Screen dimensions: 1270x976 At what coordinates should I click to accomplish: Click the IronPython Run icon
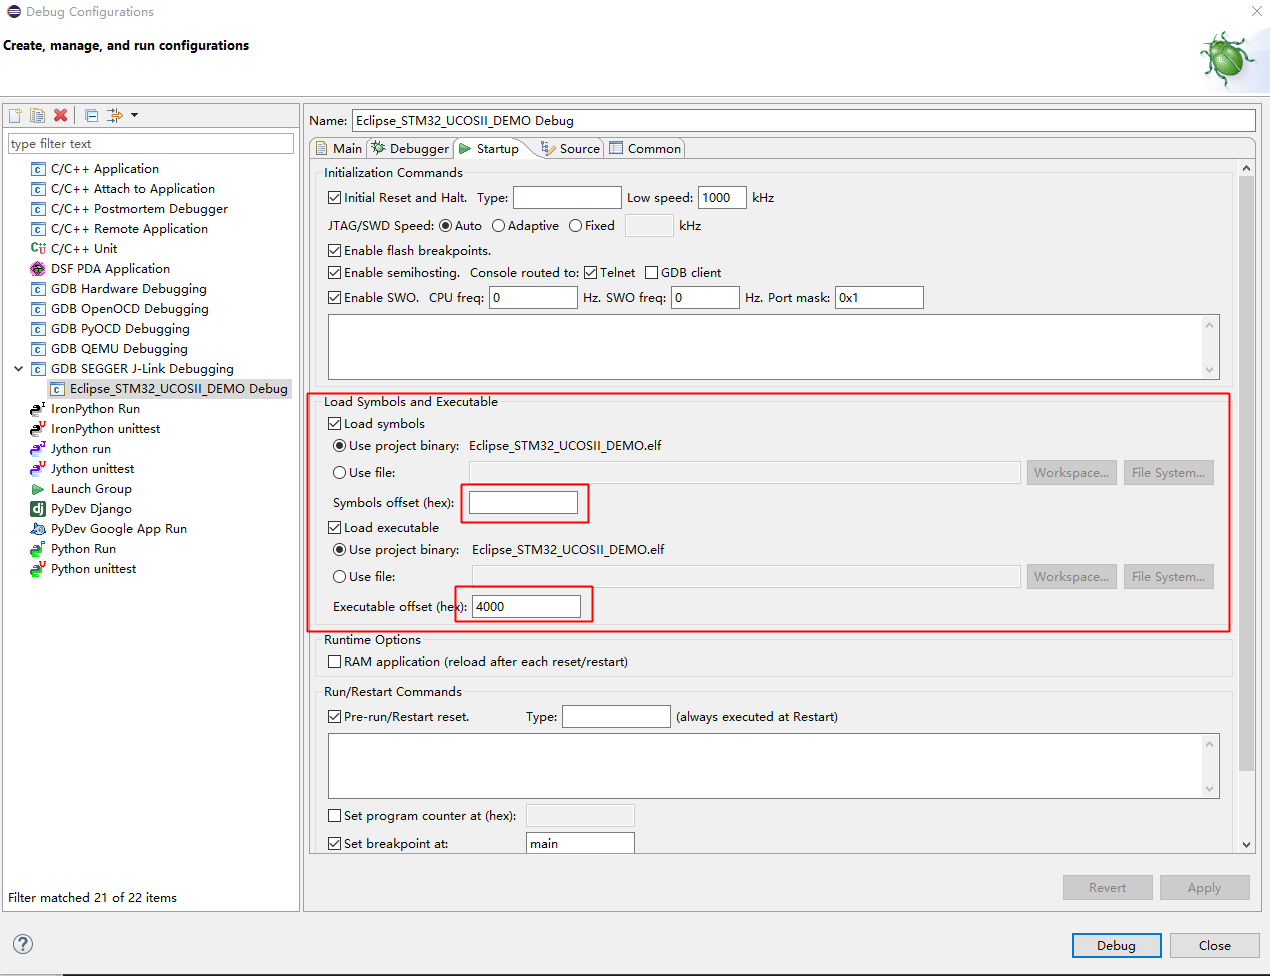38,409
